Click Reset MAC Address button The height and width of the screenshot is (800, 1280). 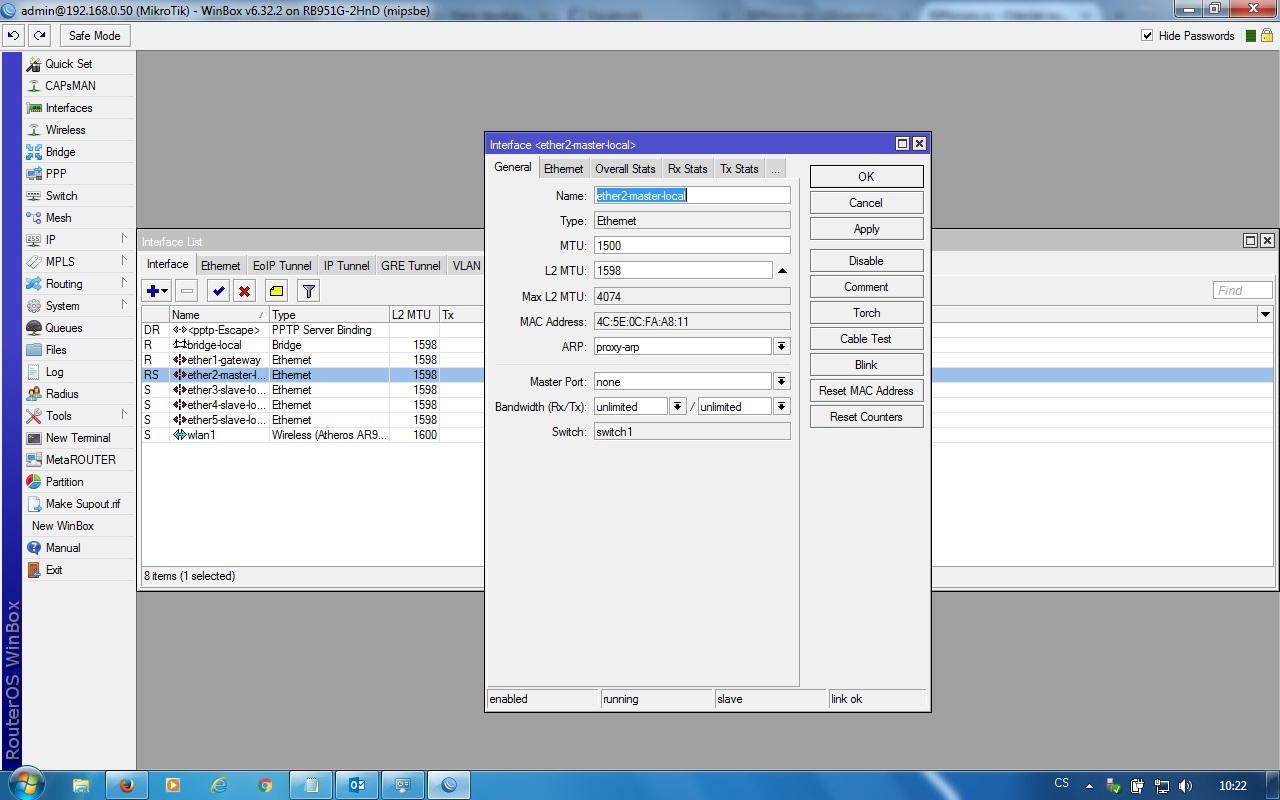[866, 391]
